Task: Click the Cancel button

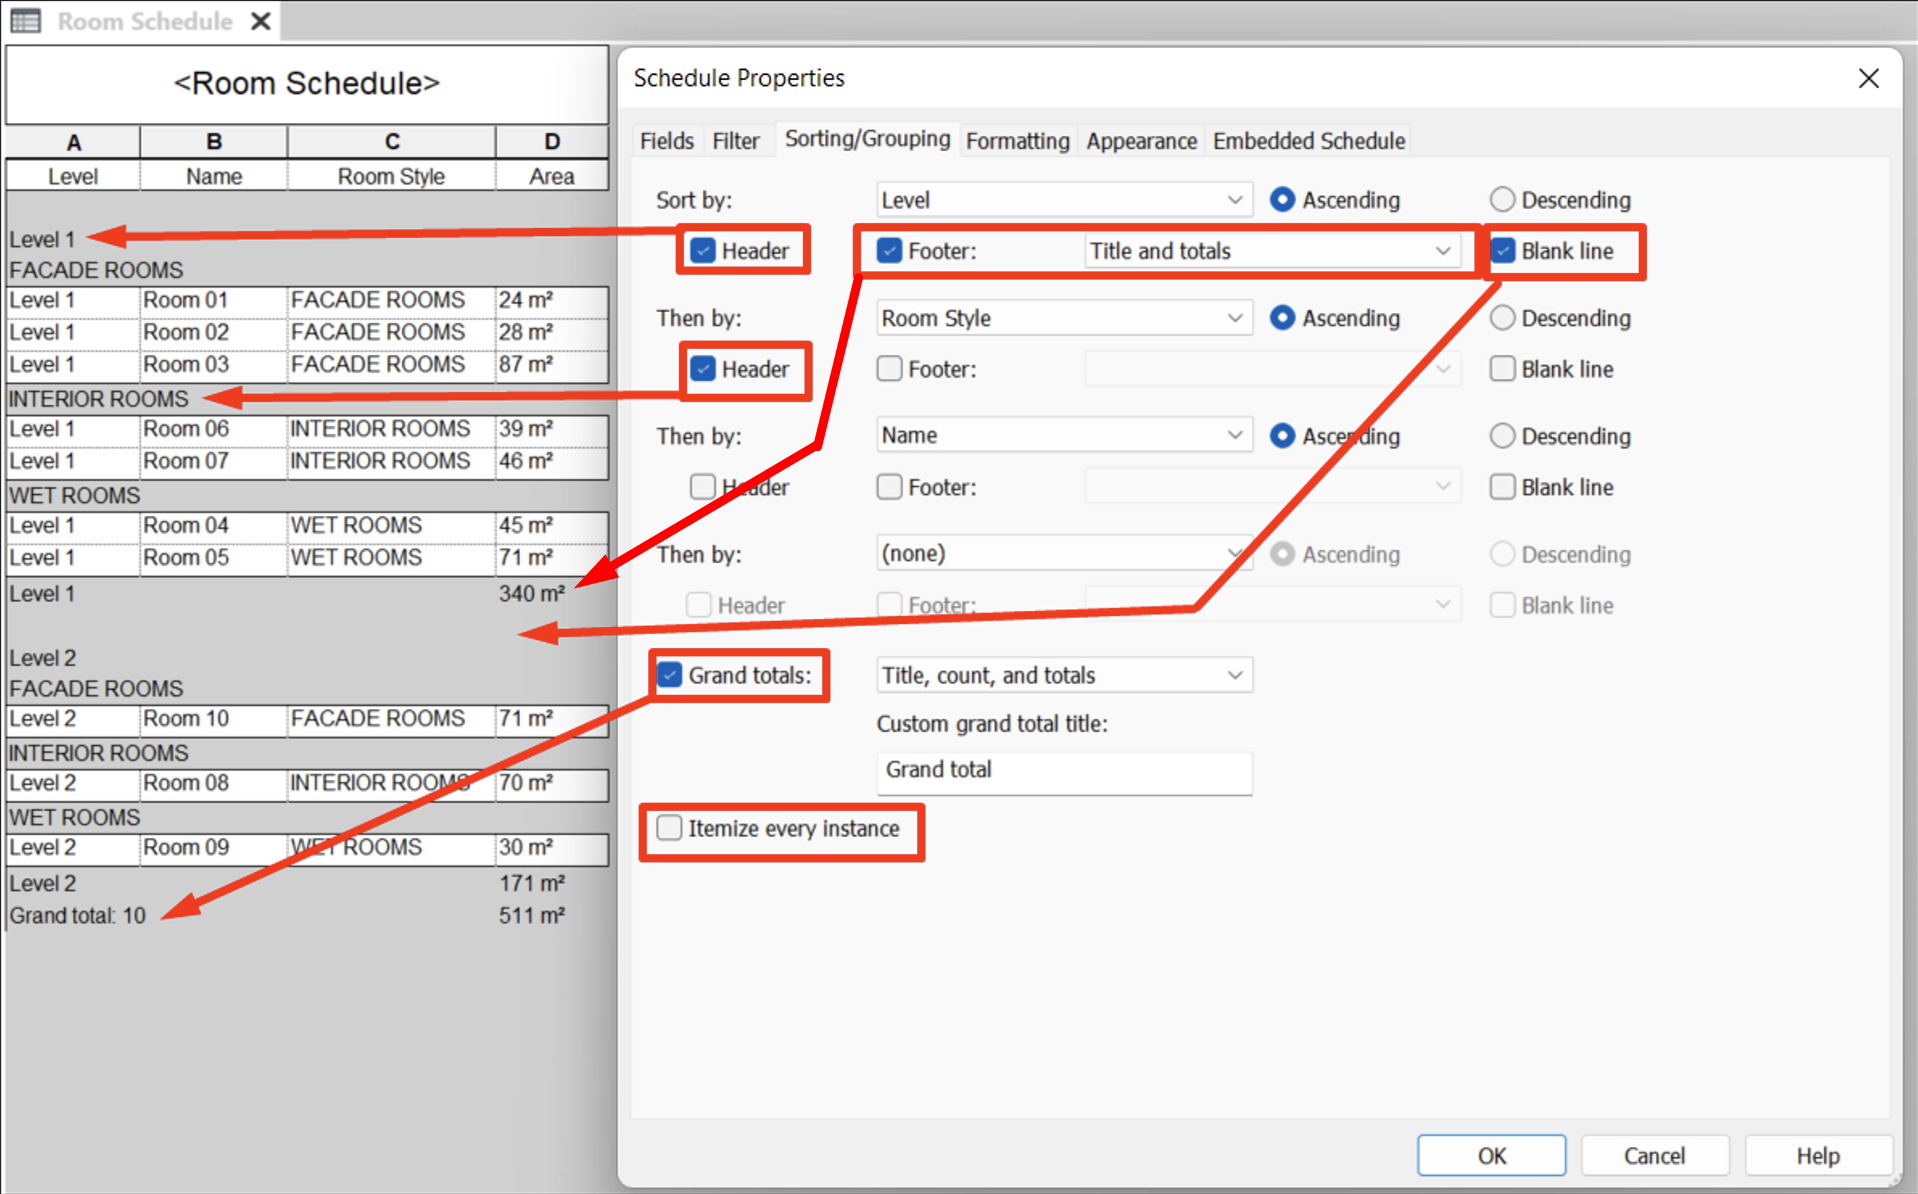Action: coord(1654,1155)
